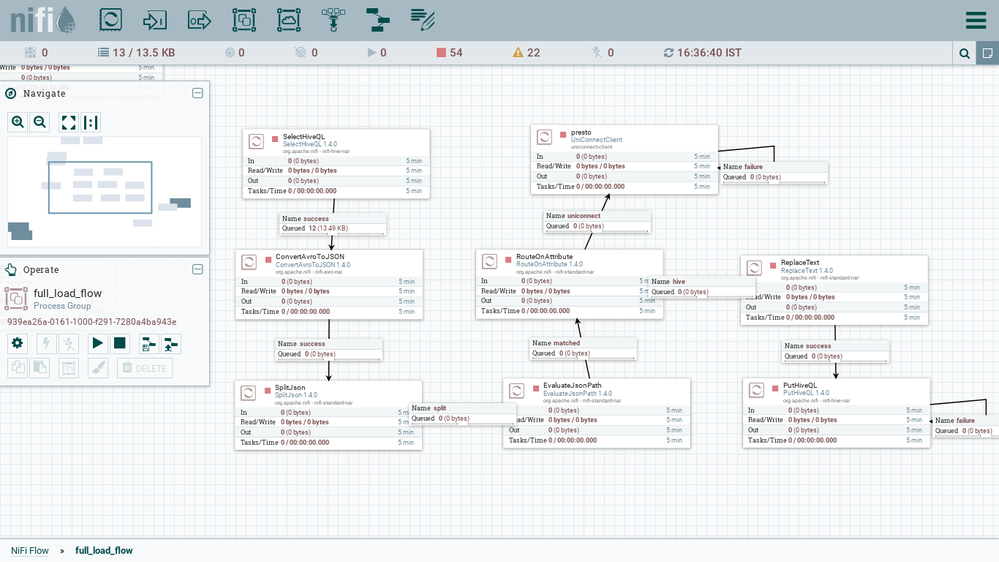
Task: Collapse the Operate panel
Action: pos(197,269)
